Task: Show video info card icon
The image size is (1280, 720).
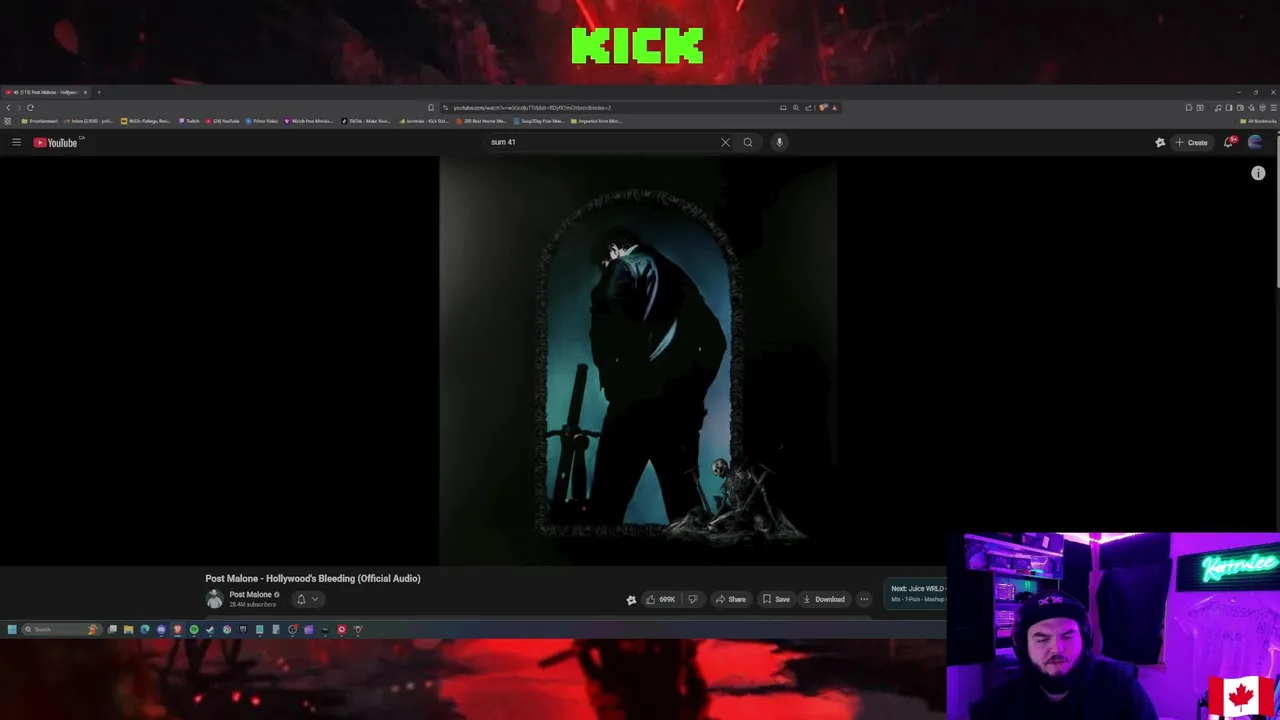Action: [1258, 173]
